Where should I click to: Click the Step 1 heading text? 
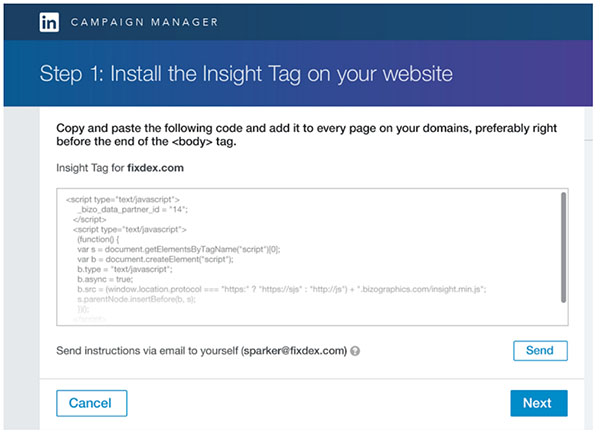click(x=246, y=73)
